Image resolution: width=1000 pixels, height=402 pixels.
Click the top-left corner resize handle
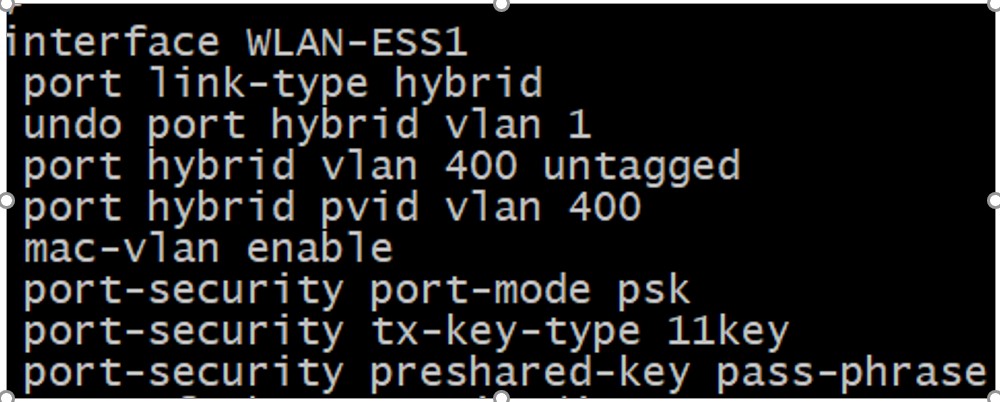(x=4, y=5)
